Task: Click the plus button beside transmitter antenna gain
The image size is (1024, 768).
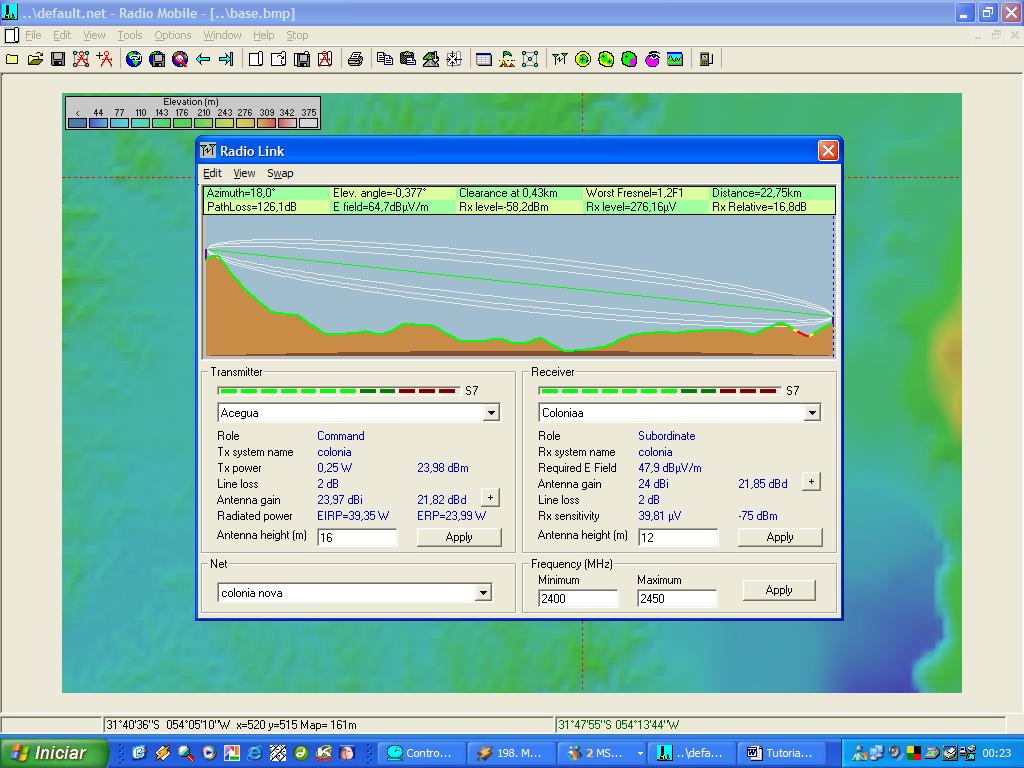Action: 490,498
